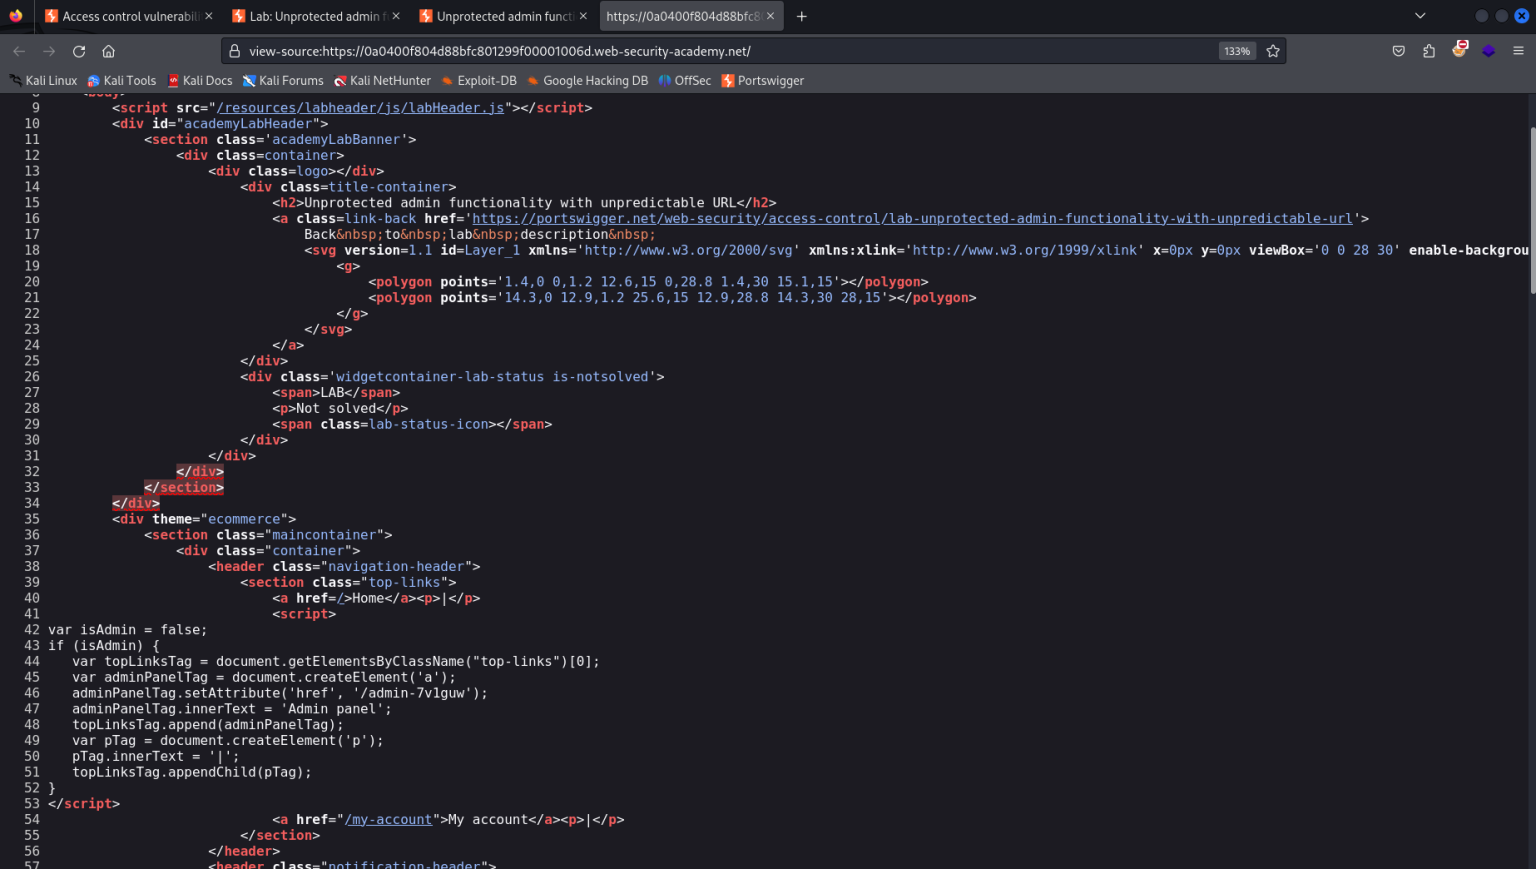Reload the current page
The height and width of the screenshot is (869, 1536).
[79, 51]
